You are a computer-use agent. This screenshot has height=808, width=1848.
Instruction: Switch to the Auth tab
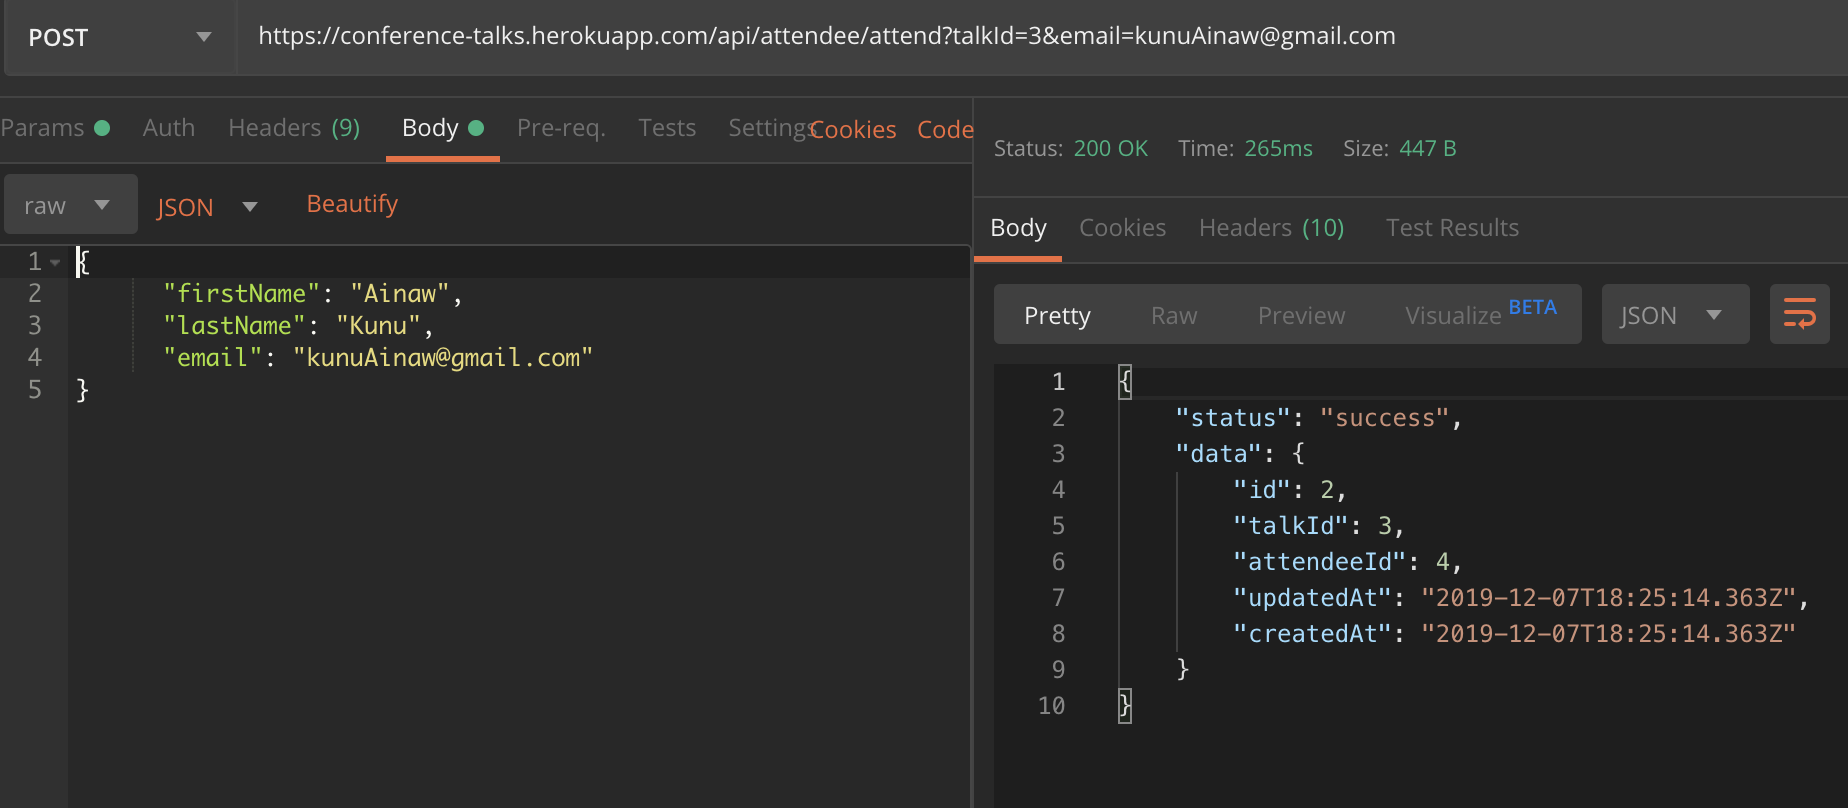[x=169, y=128]
